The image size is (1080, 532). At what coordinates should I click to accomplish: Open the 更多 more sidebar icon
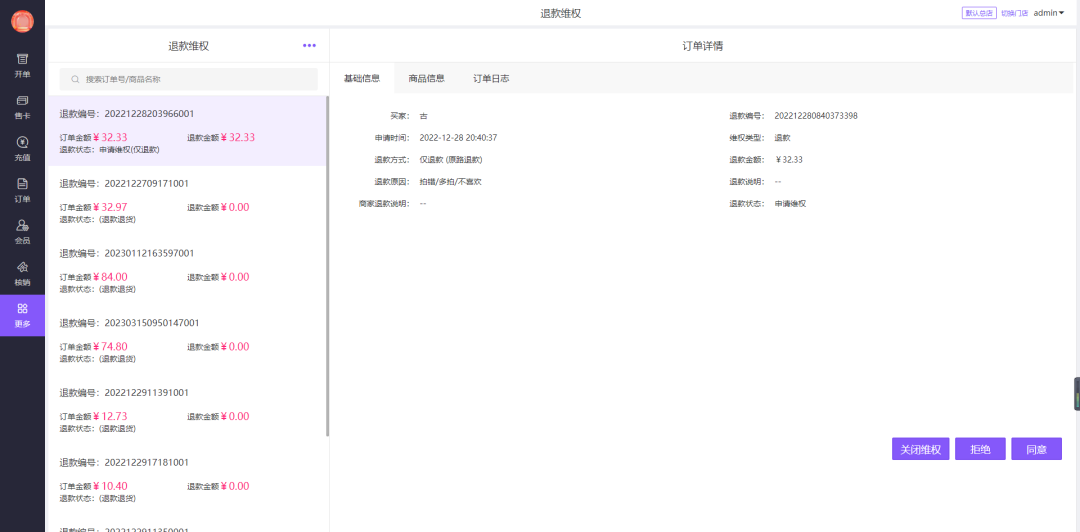pyautogui.click(x=22, y=315)
